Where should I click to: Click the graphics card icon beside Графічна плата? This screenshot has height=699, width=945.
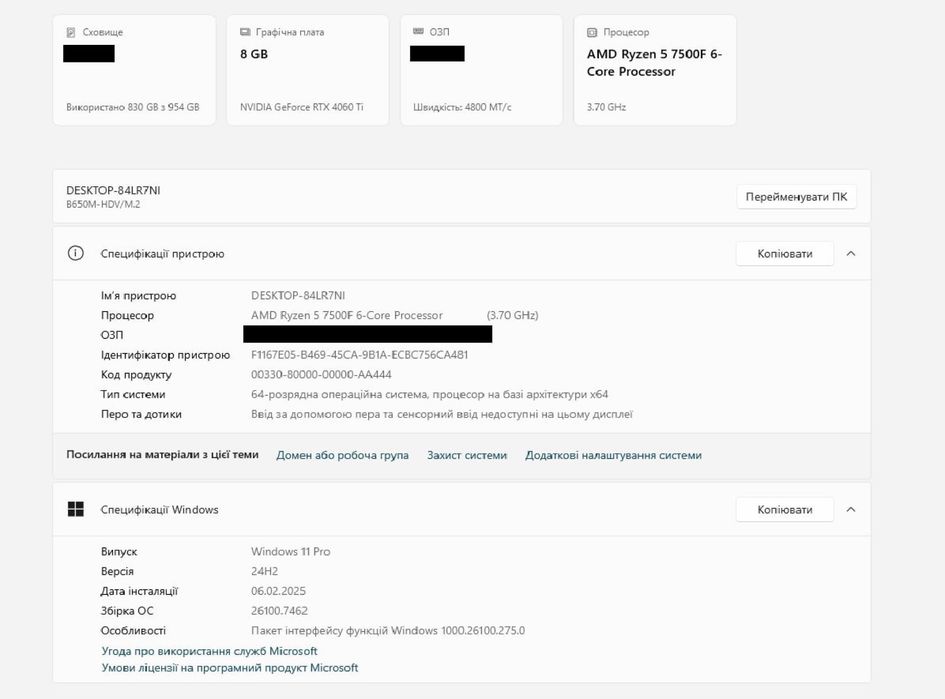coord(245,32)
